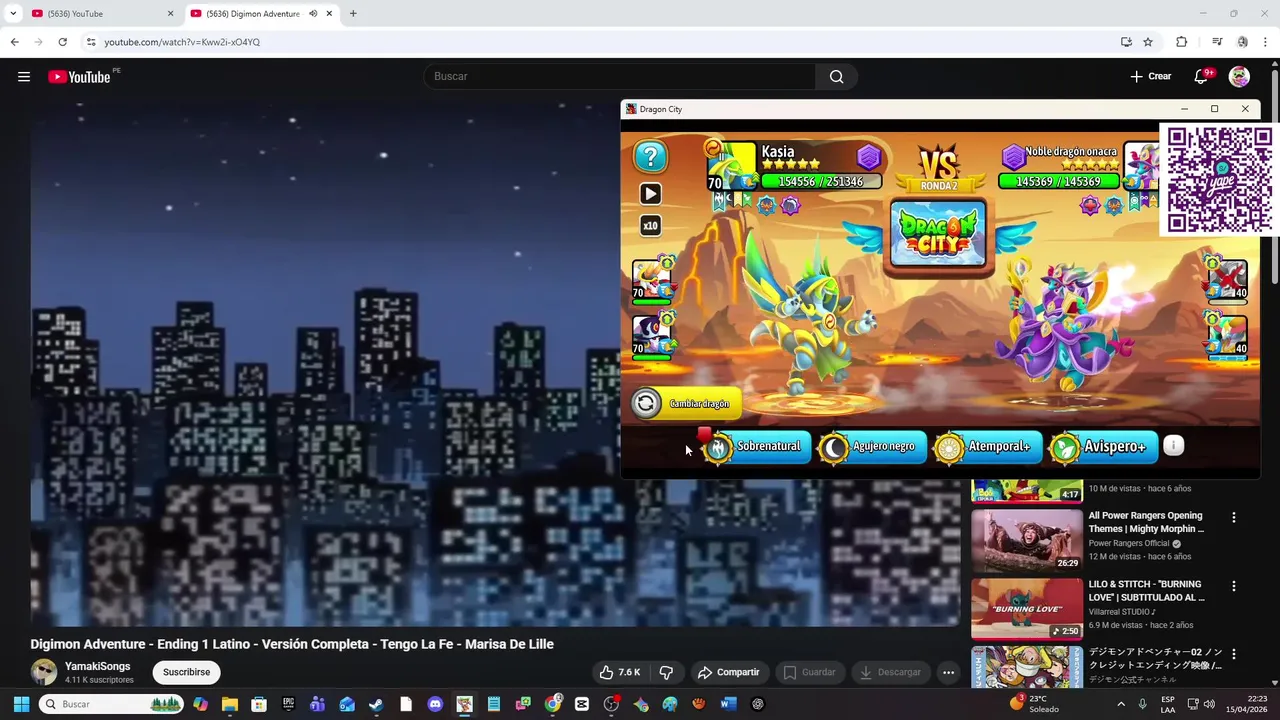Open File Explorer from taskbar
This screenshot has height=720, width=1280.
[x=229, y=704]
